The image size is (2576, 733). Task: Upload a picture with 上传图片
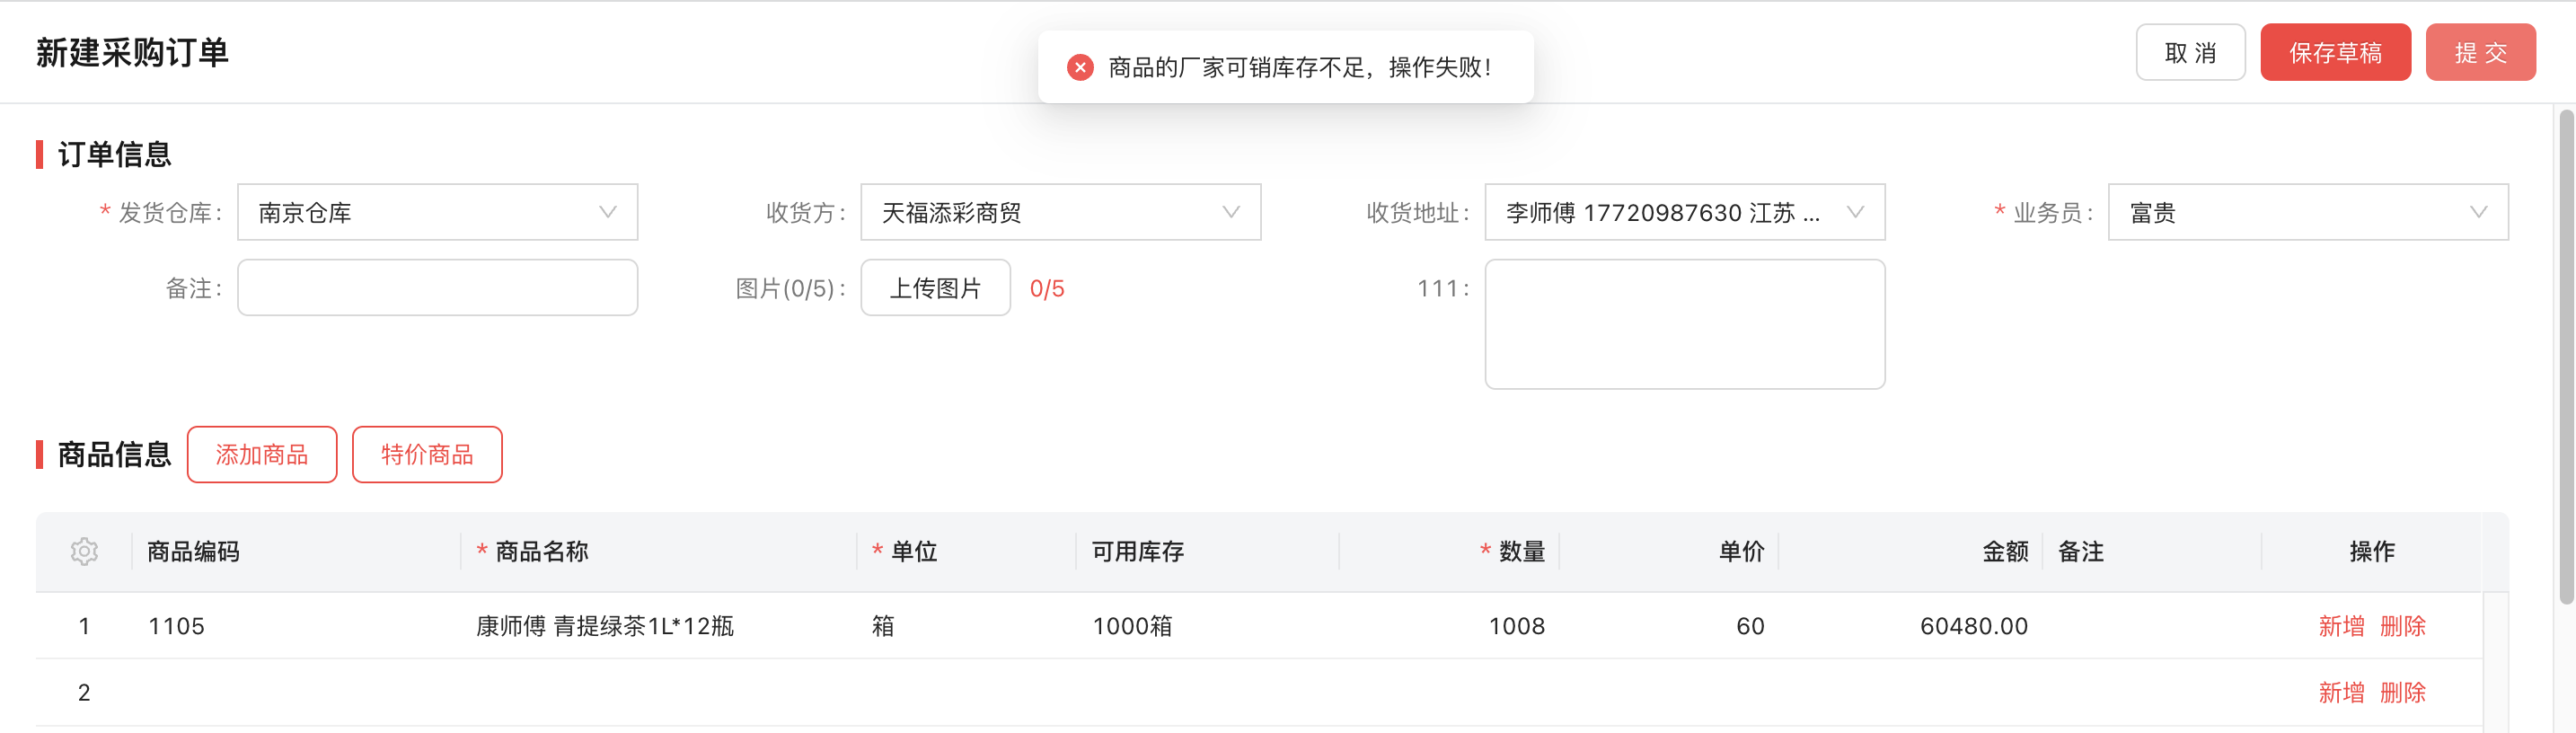pos(935,288)
